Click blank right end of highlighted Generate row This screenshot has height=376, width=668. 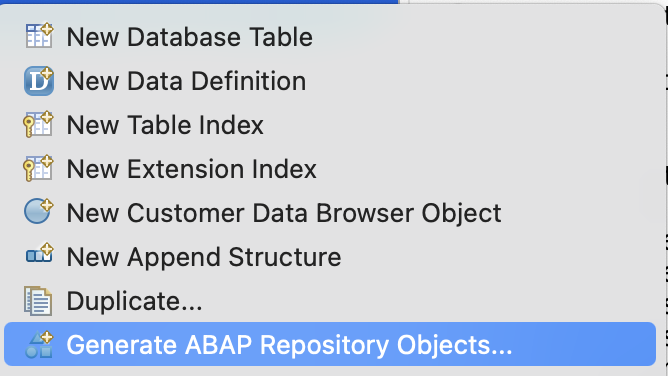point(584,344)
